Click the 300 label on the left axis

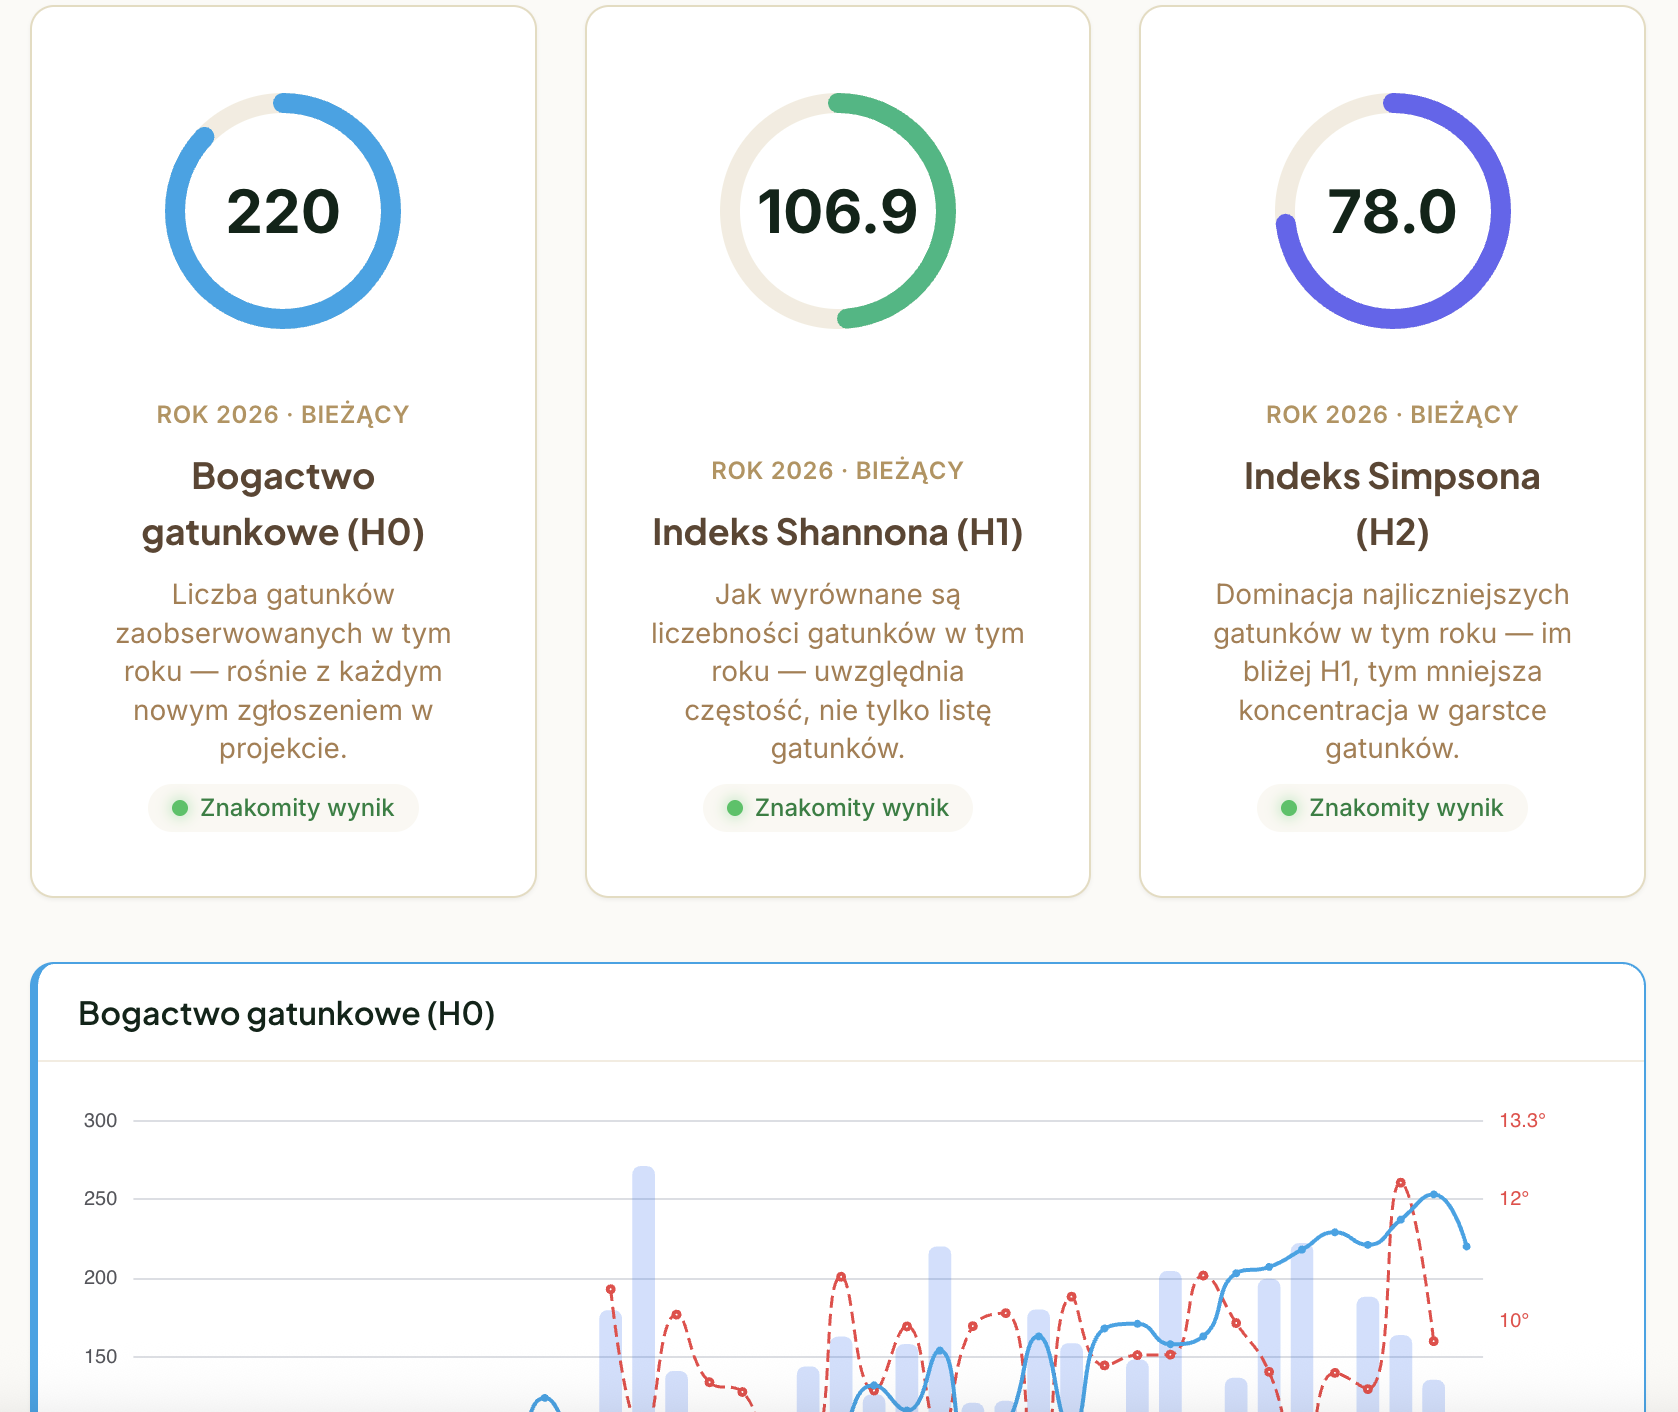click(x=100, y=1121)
